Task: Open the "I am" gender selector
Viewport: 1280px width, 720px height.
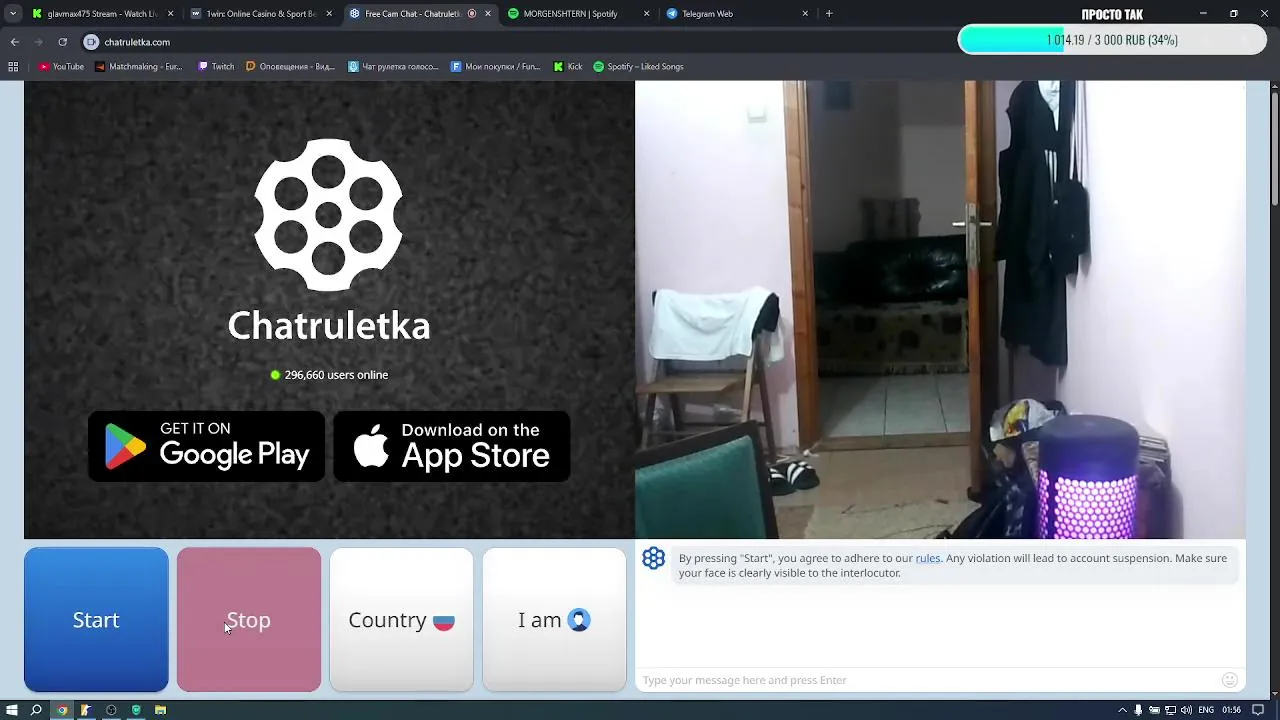Action: pyautogui.click(x=554, y=620)
